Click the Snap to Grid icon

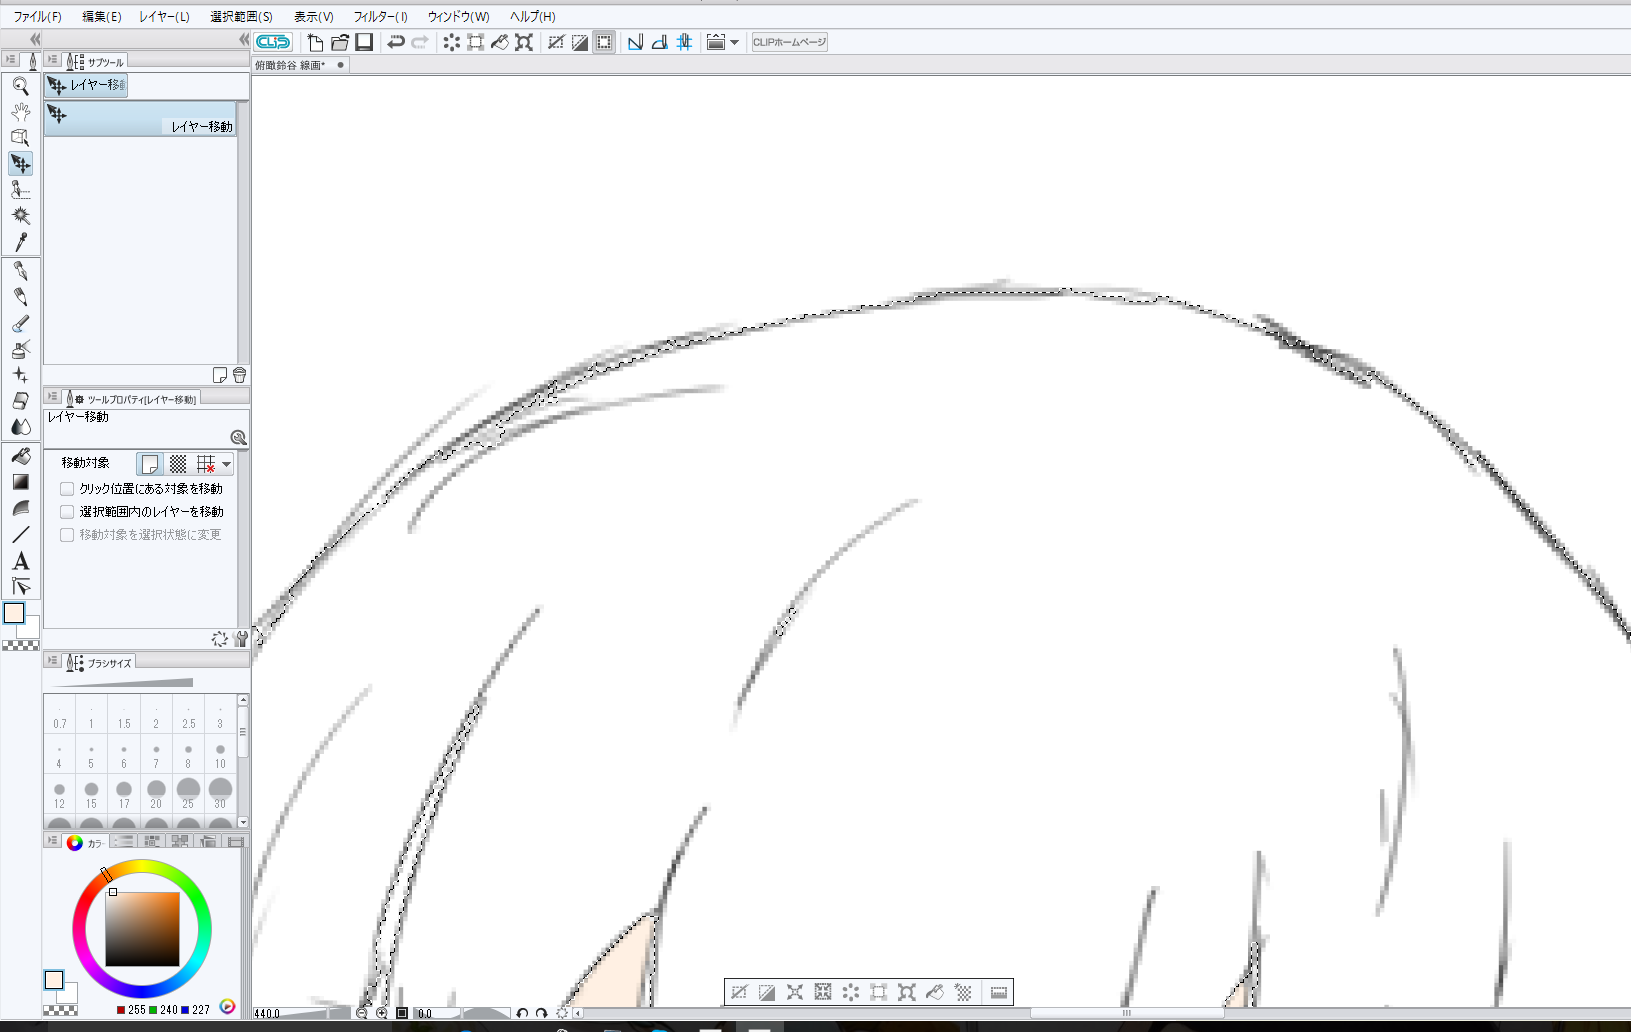click(x=684, y=42)
